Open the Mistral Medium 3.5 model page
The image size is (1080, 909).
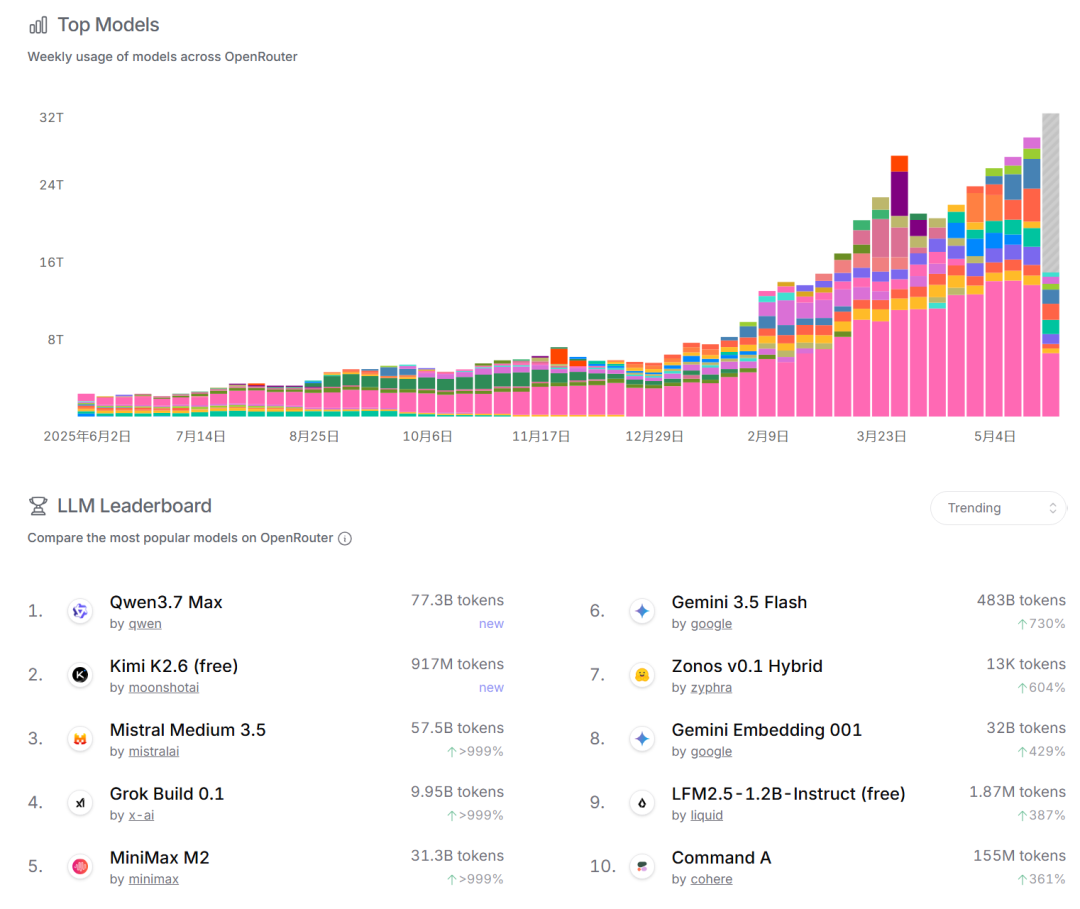point(187,730)
